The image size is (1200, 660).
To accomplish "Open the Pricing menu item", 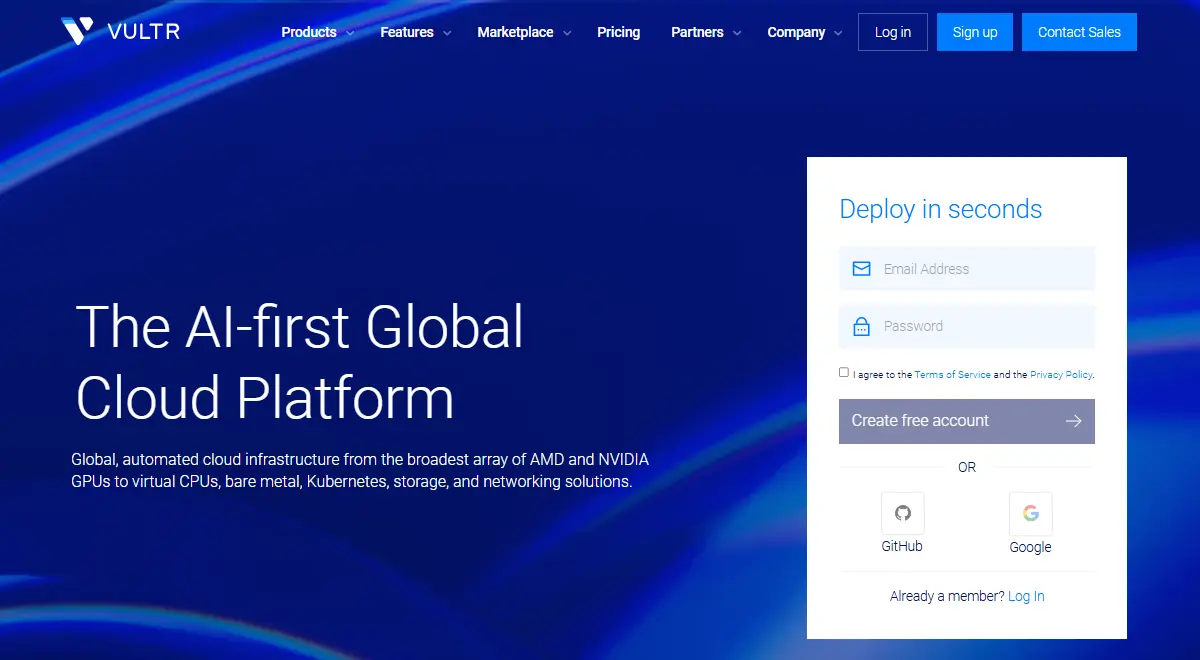I will (618, 32).
